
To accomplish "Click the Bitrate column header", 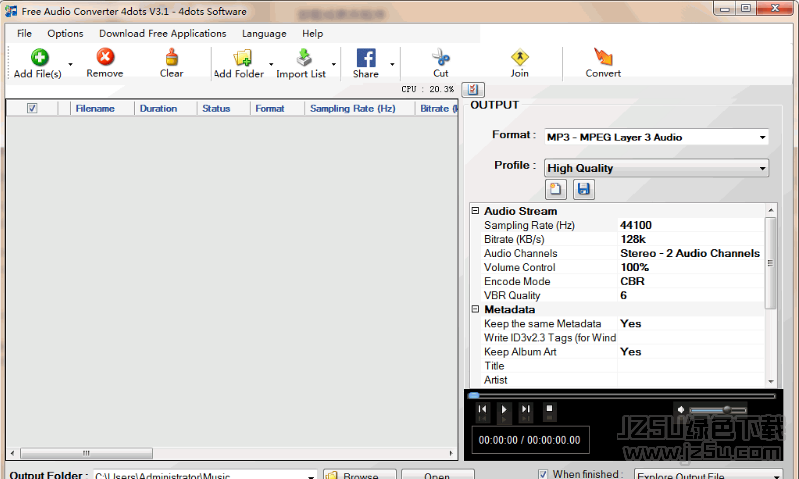I will tap(437, 109).
